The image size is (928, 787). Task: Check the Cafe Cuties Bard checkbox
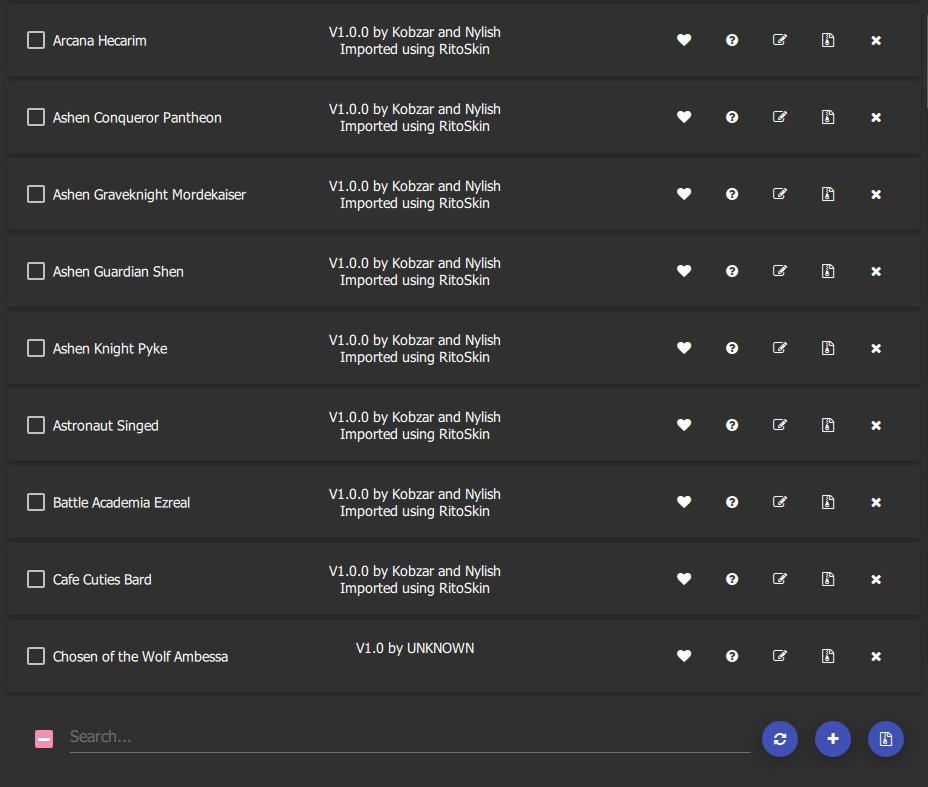36,579
